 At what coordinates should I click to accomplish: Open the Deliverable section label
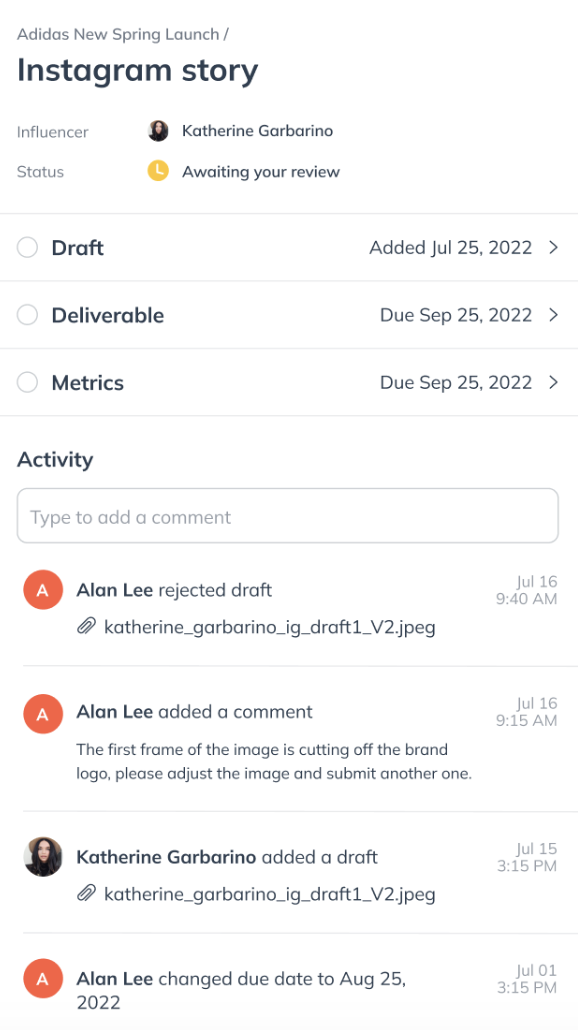click(x=108, y=315)
